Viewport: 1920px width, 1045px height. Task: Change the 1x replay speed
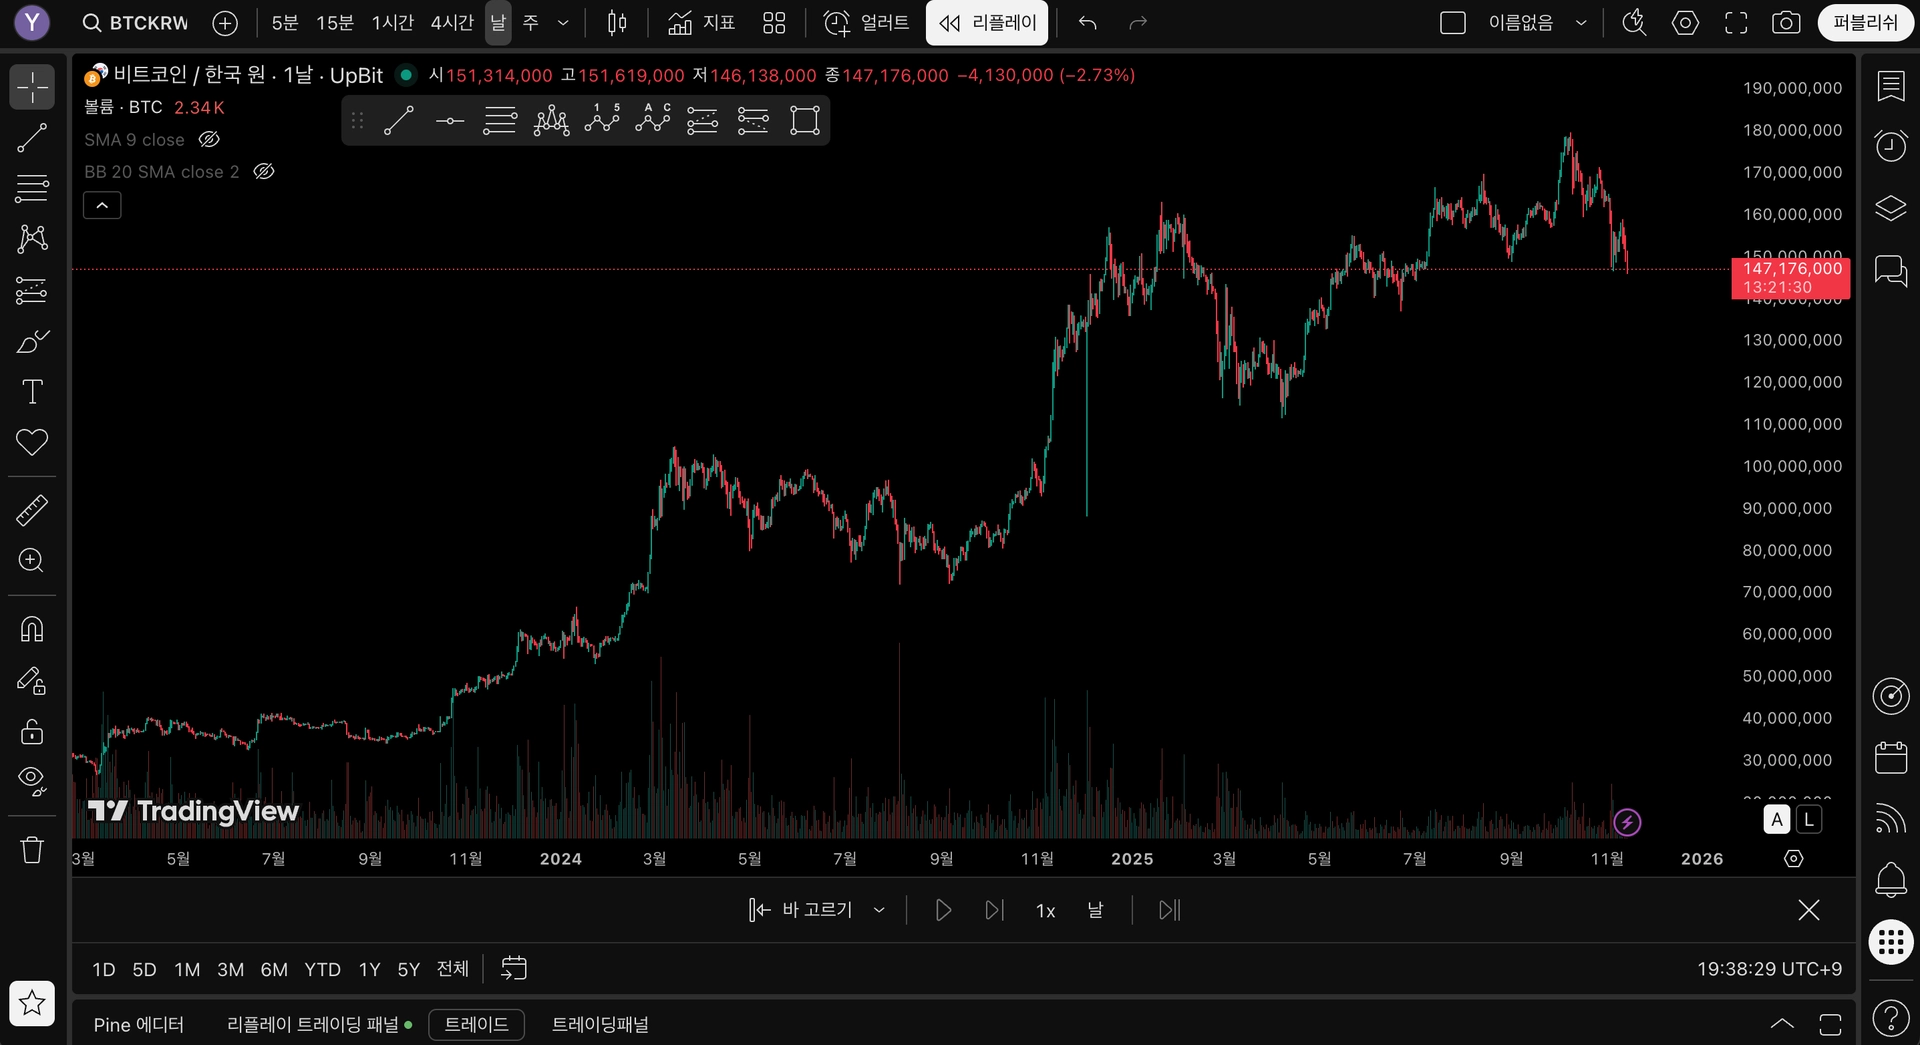pos(1046,910)
